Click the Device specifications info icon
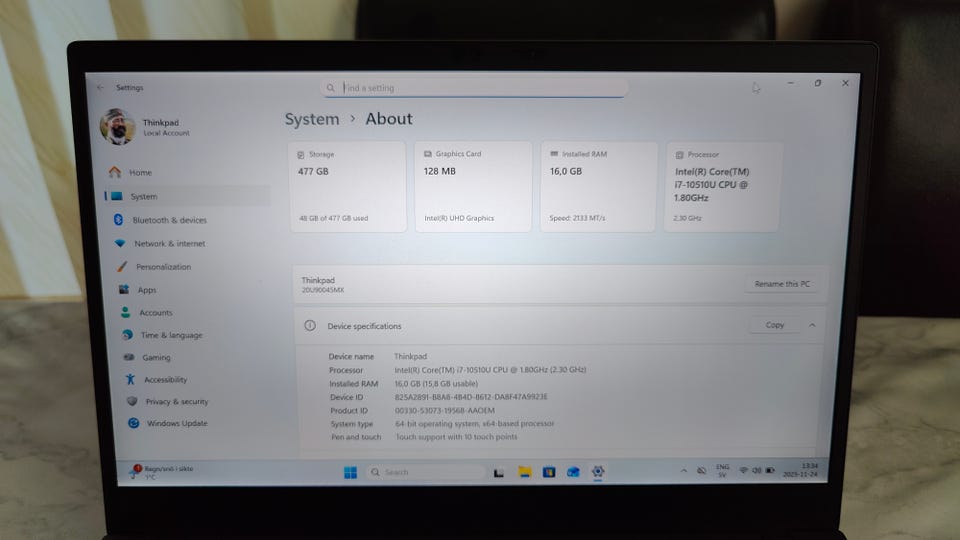This screenshot has height=540, width=960. click(310, 326)
